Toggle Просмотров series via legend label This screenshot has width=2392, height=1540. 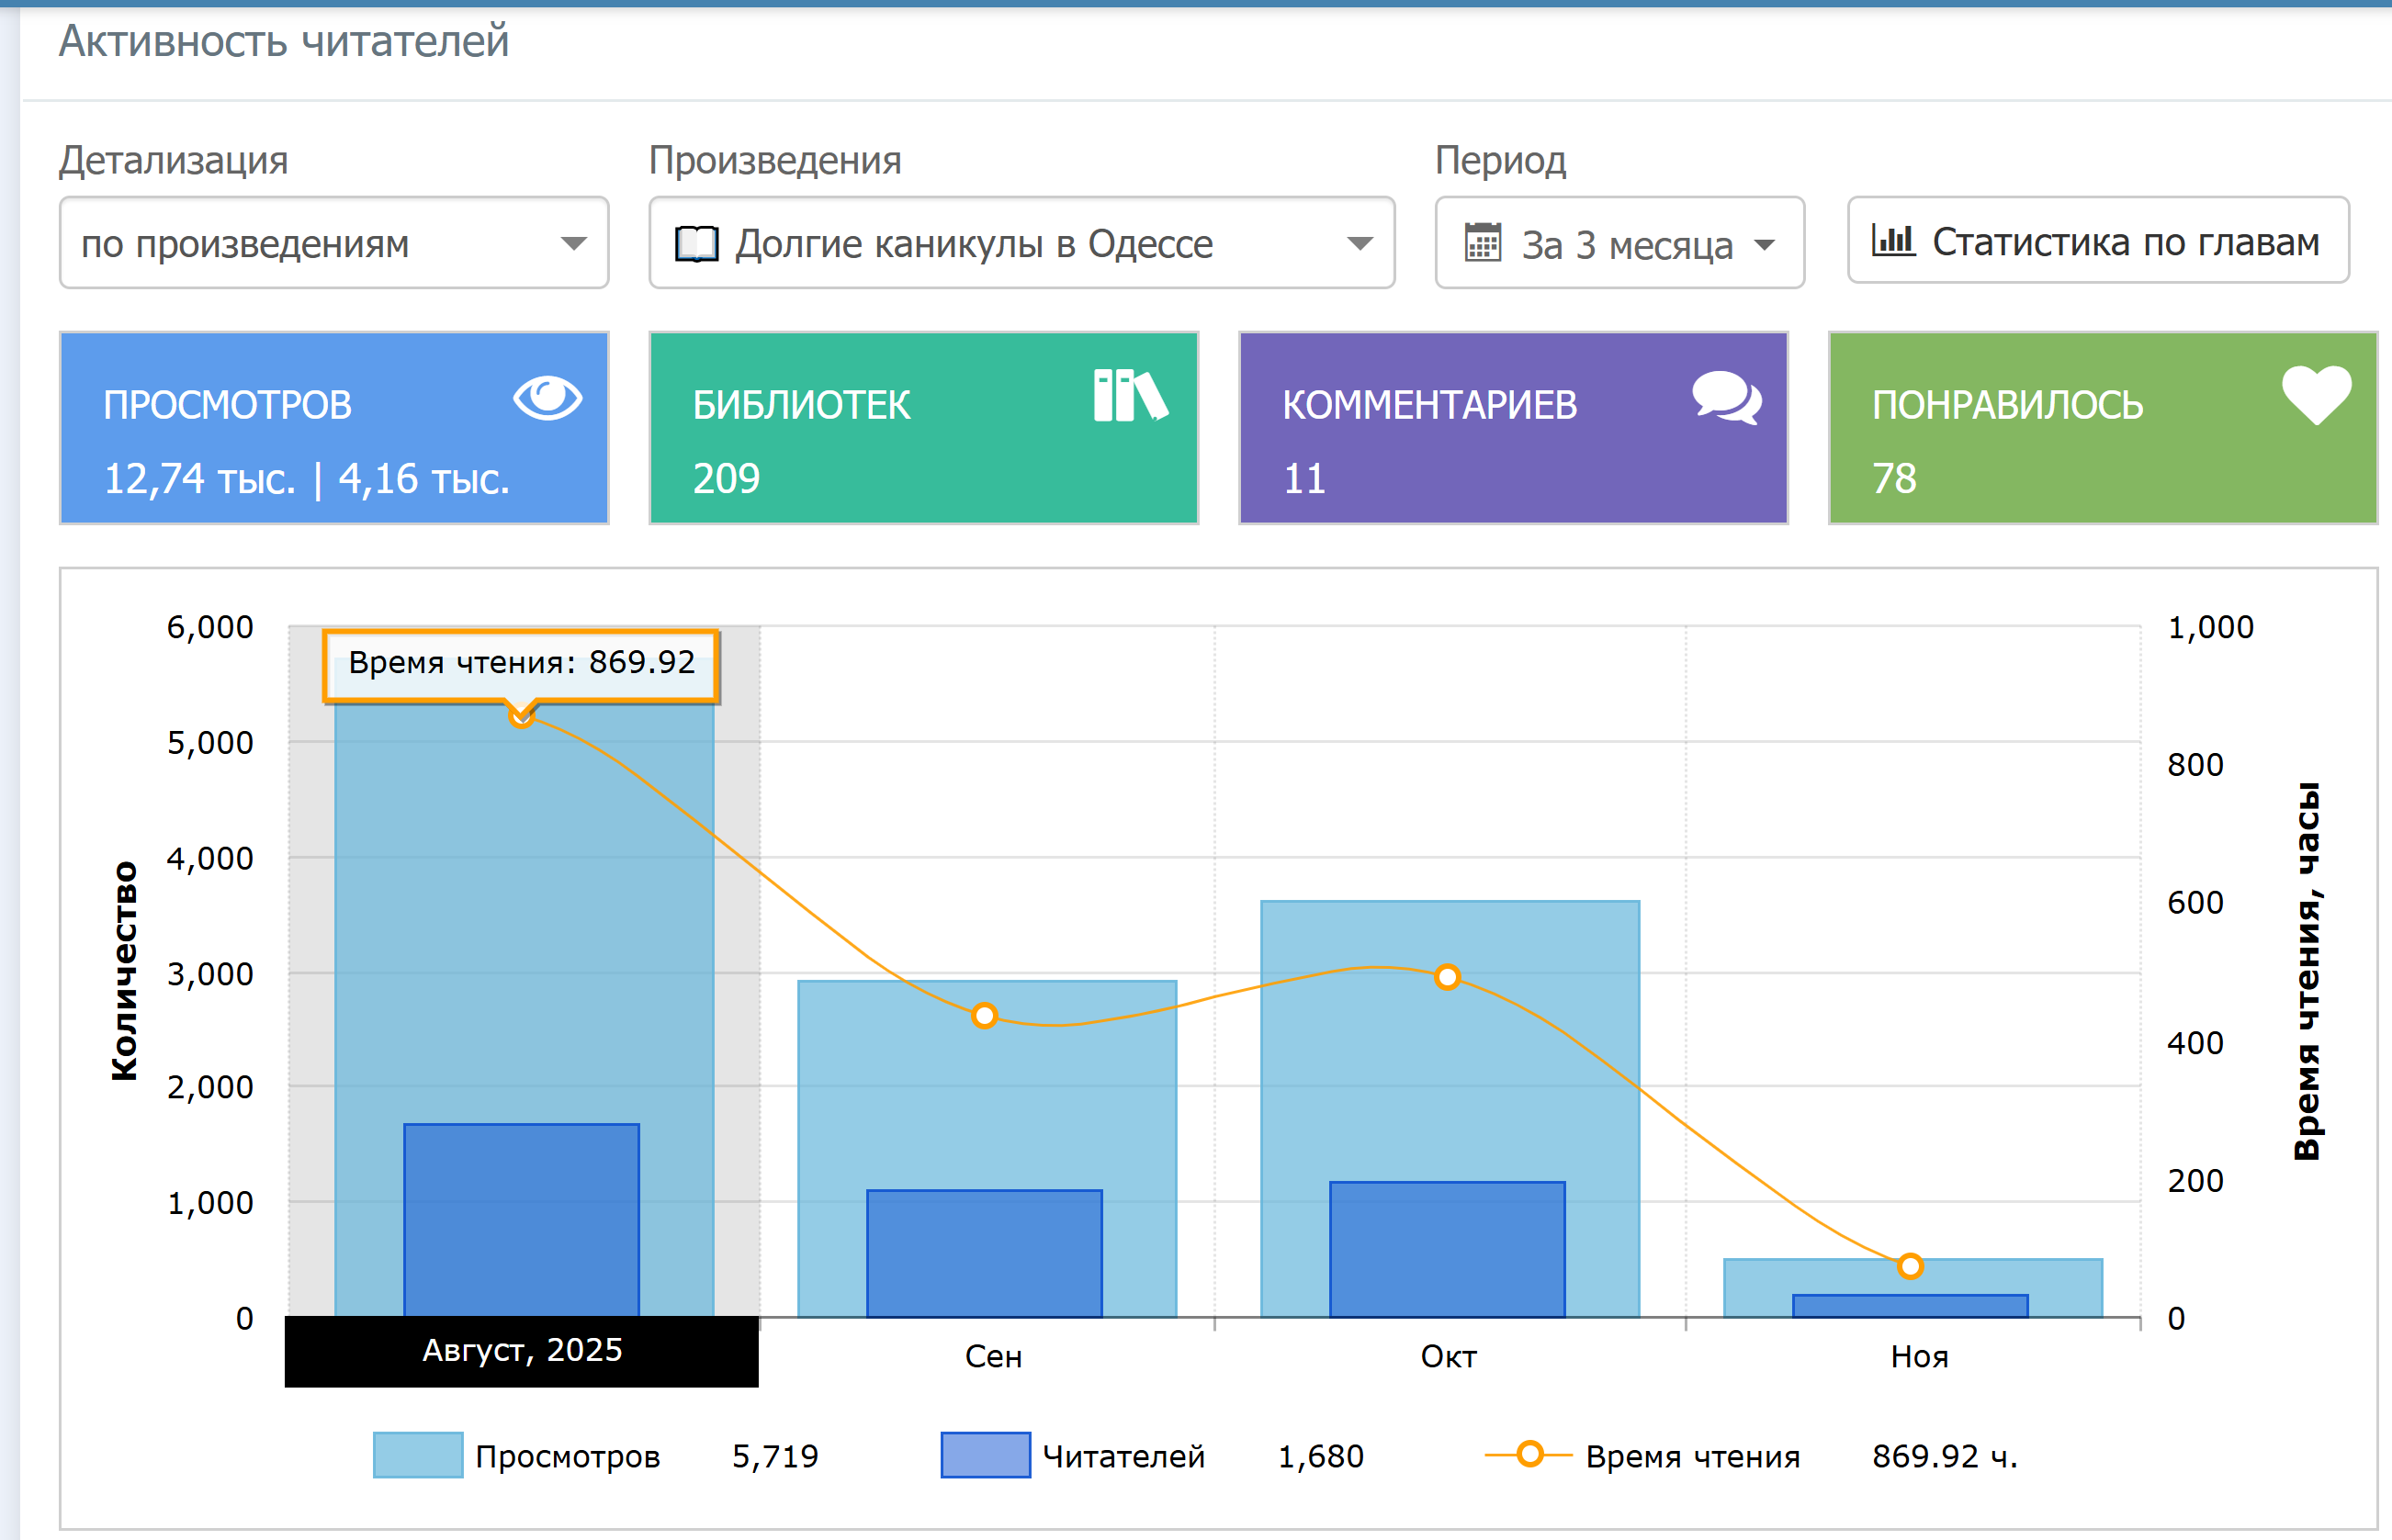click(567, 1456)
